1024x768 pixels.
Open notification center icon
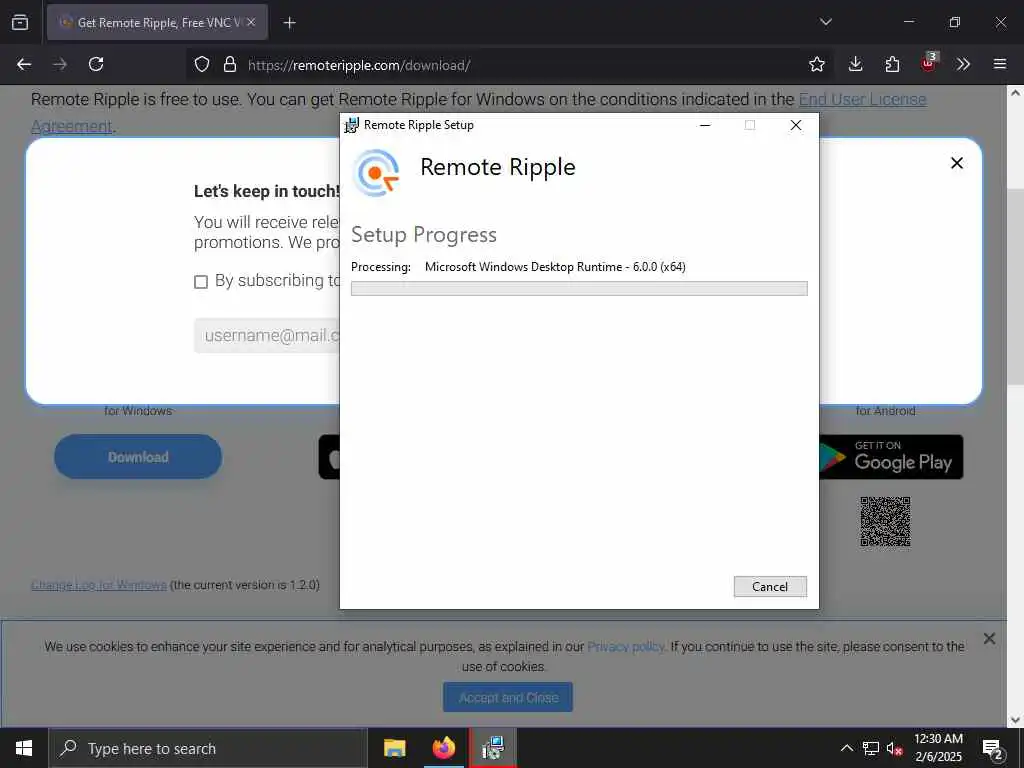coord(993,749)
